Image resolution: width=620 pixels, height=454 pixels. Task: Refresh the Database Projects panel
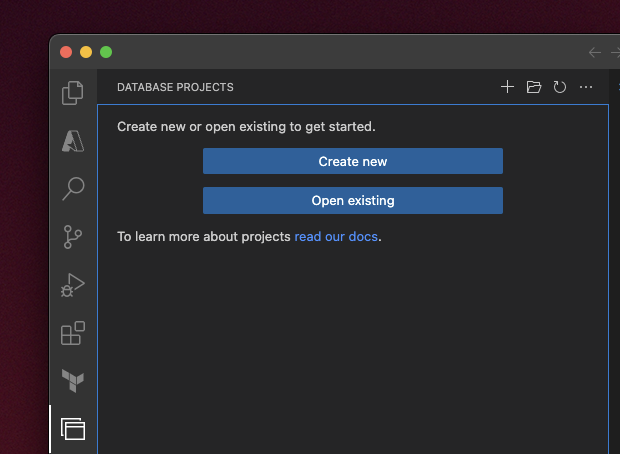[560, 87]
